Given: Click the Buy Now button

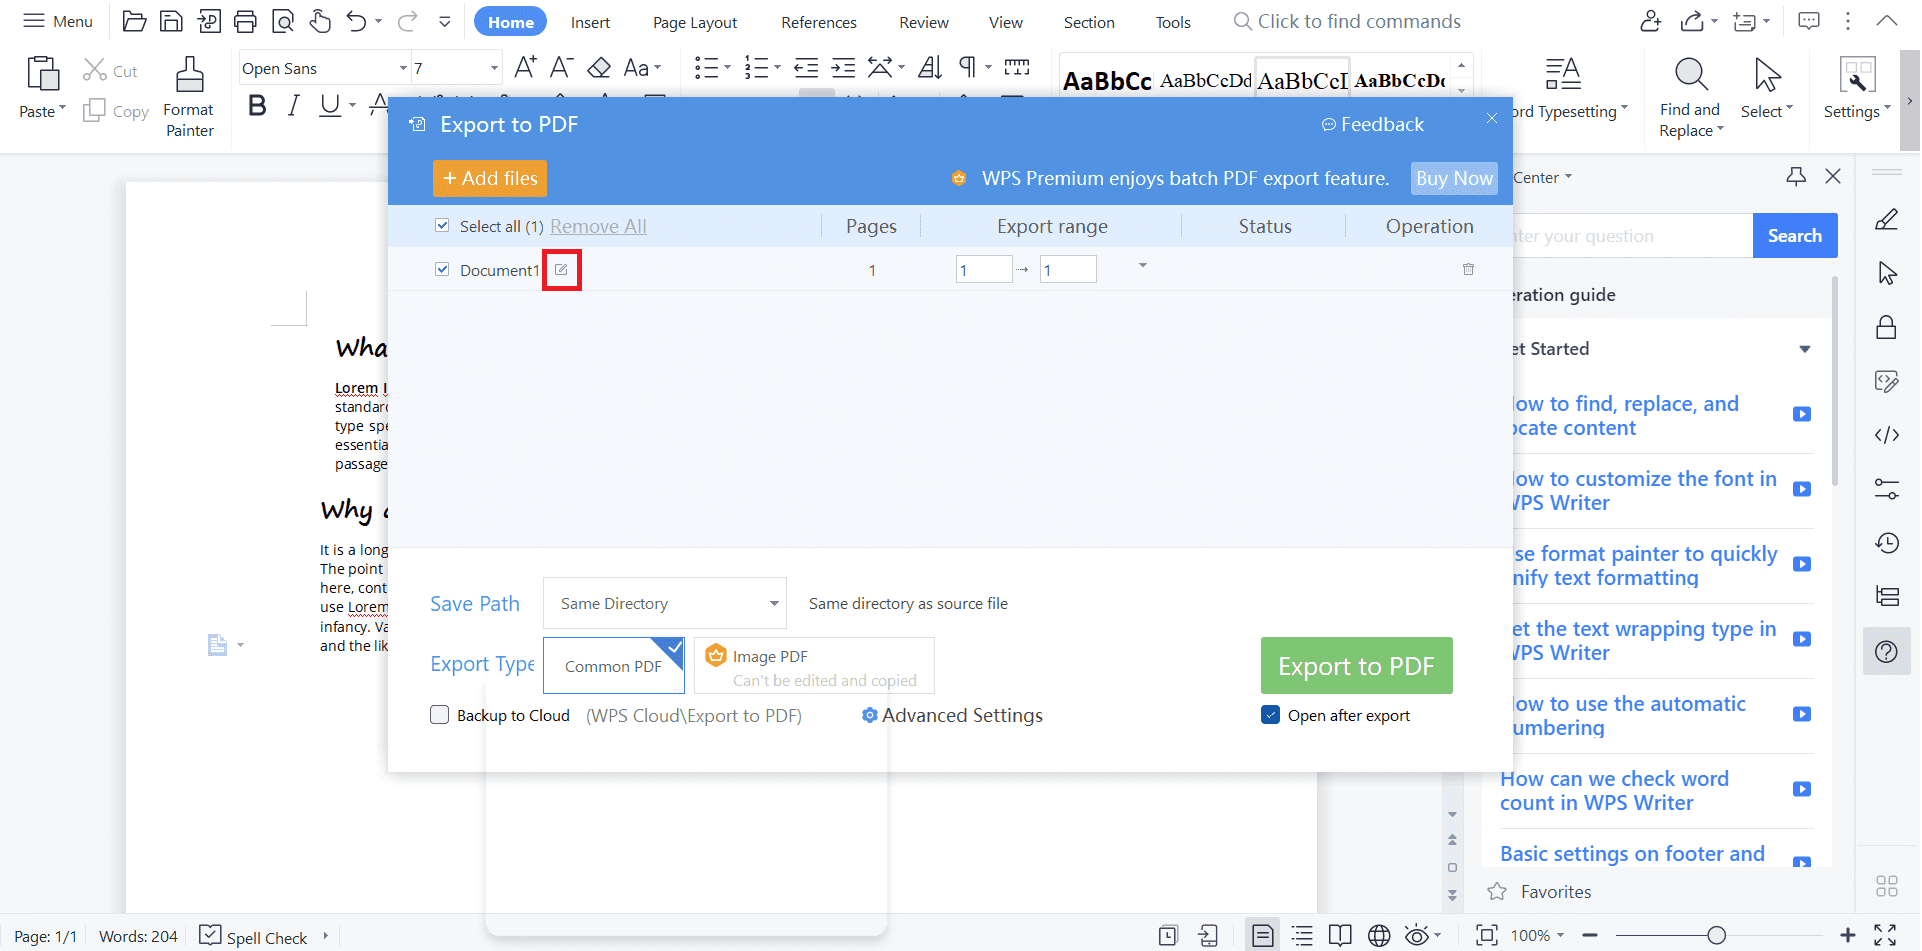Looking at the screenshot, I should pos(1454,178).
